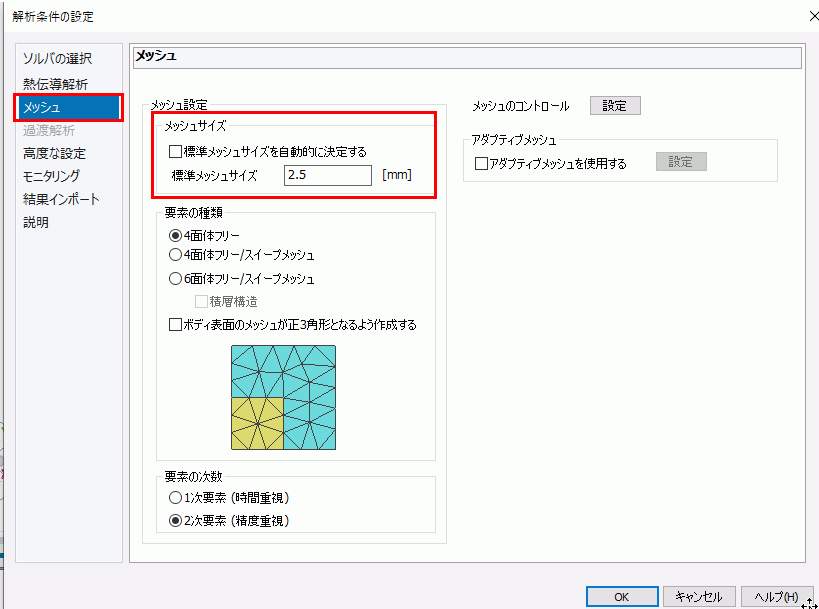The height and width of the screenshot is (609, 819).
Task: Select 1次要素 (時間重視) radio button
Action: [x=176, y=497]
